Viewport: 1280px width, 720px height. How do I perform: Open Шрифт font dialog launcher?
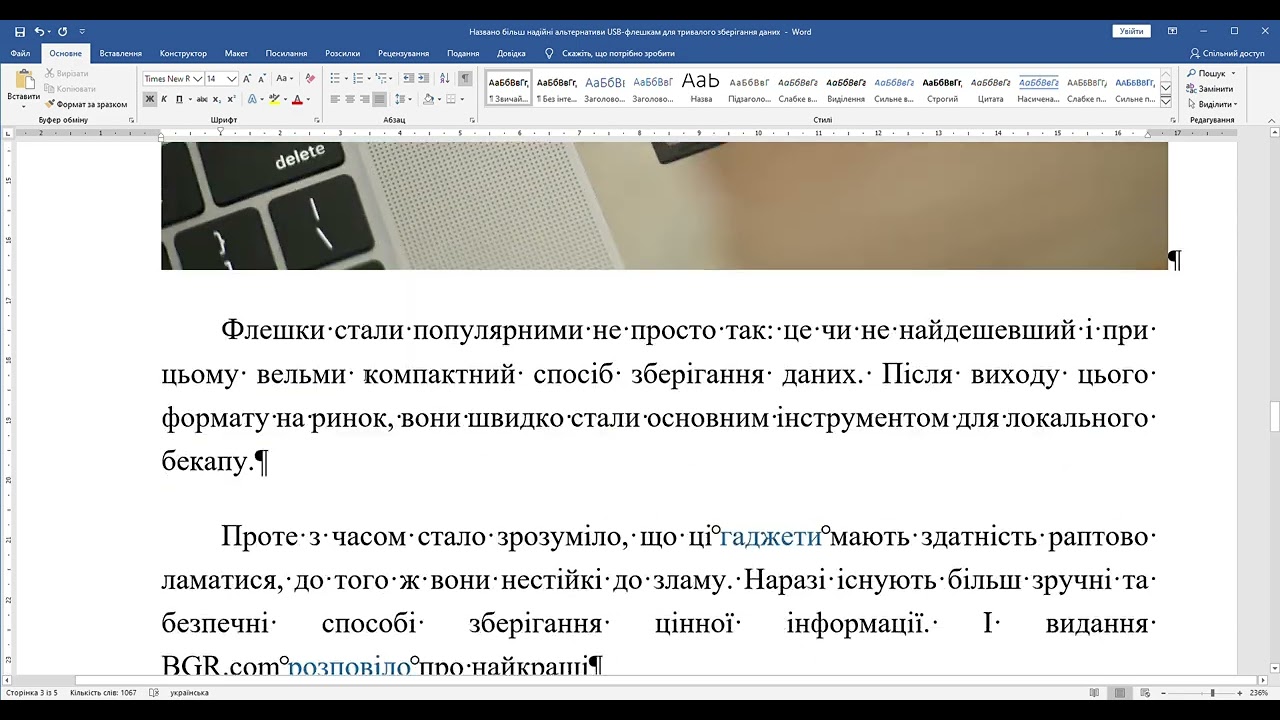point(317,120)
